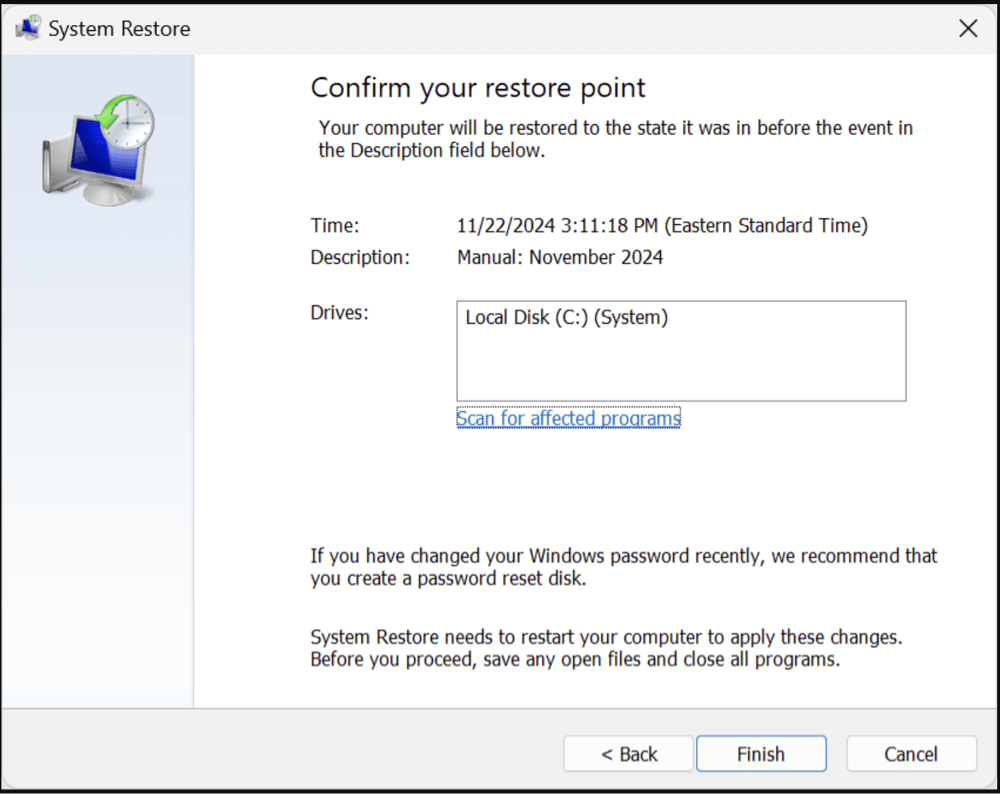This screenshot has width=1000, height=794.
Task: Click the Confirm your restore point heading
Action: click(x=478, y=88)
